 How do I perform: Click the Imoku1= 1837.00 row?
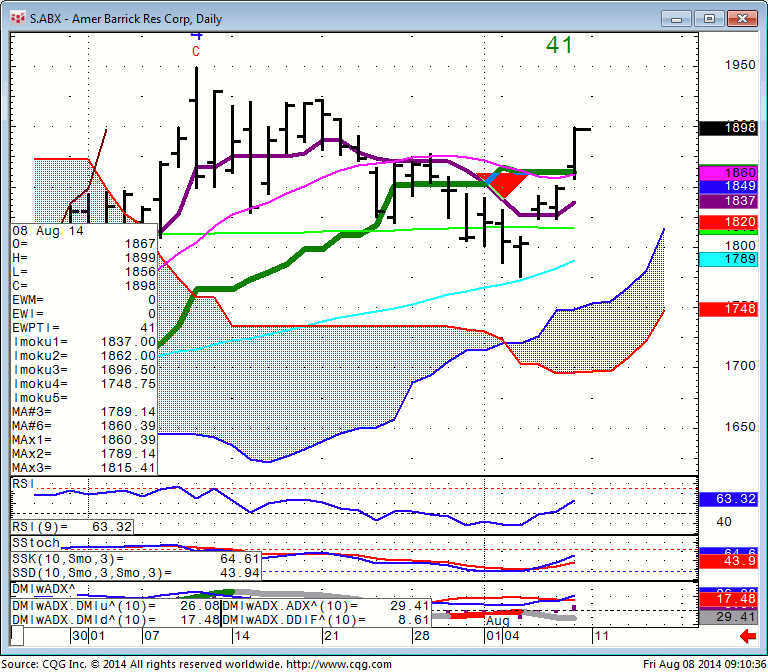(x=84, y=342)
